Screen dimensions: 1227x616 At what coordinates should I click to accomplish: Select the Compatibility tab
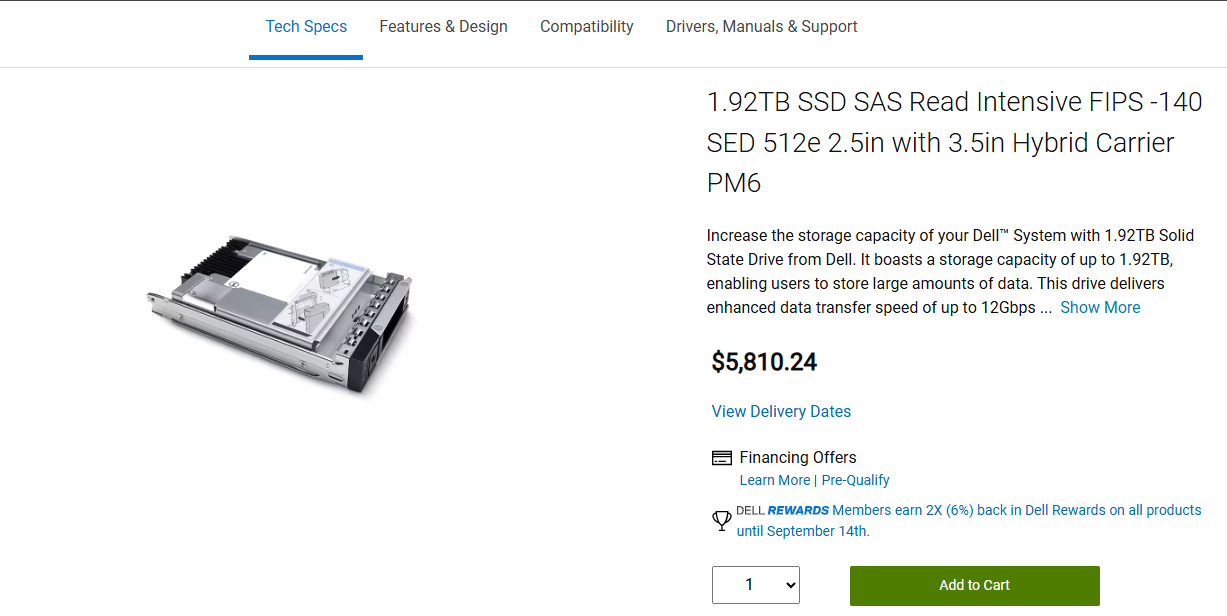pos(587,27)
